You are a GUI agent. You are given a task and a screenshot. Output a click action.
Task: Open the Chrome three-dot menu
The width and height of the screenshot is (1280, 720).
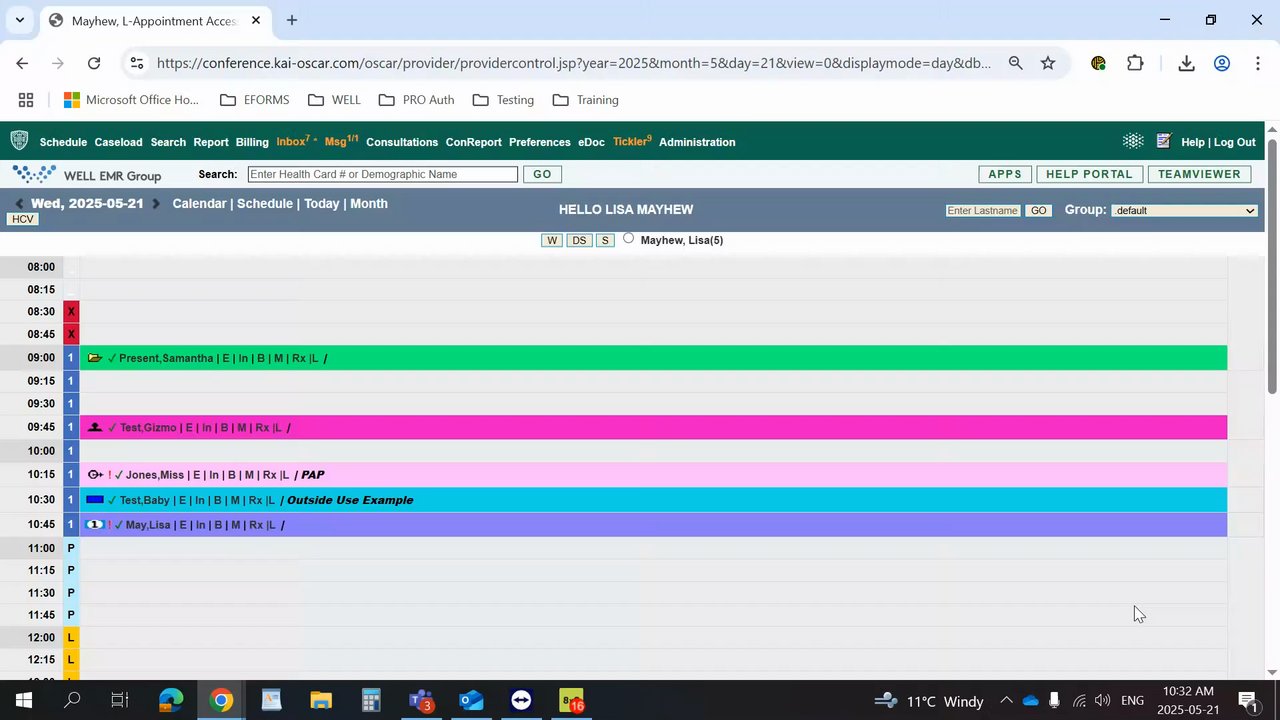(x=1257, y=63)
